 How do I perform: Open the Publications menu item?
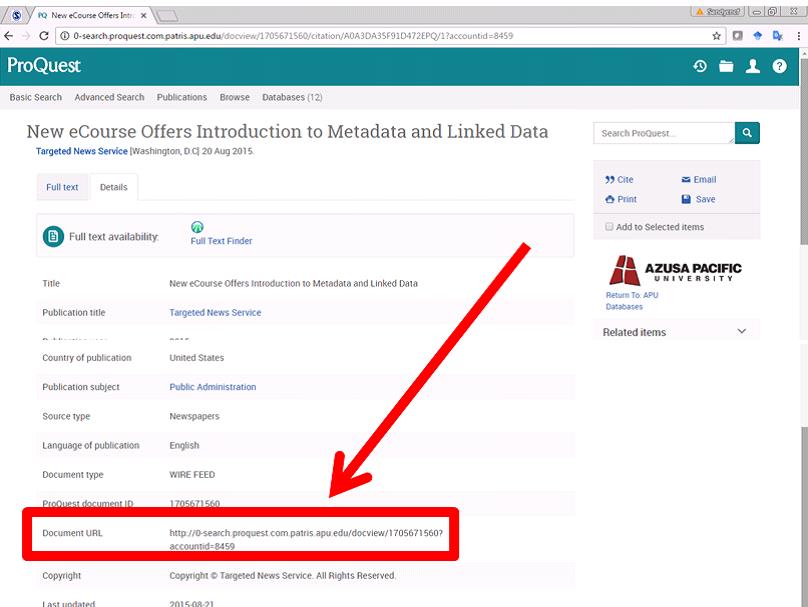182,97
